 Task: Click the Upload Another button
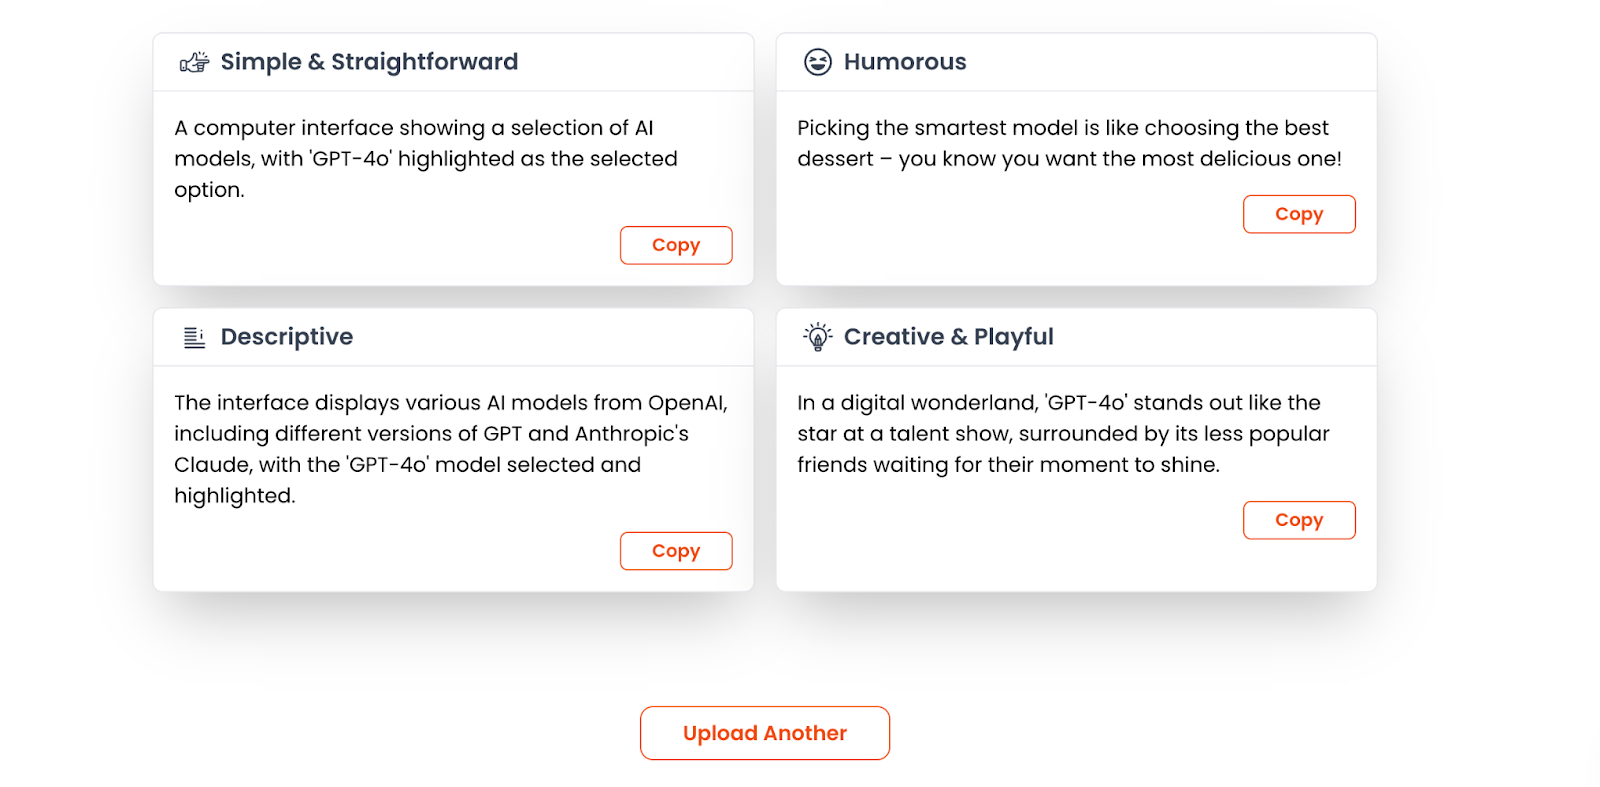[765, 733]
